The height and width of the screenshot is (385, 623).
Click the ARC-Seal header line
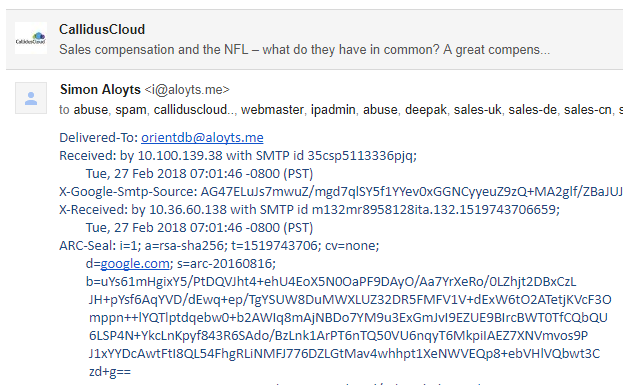219,246
